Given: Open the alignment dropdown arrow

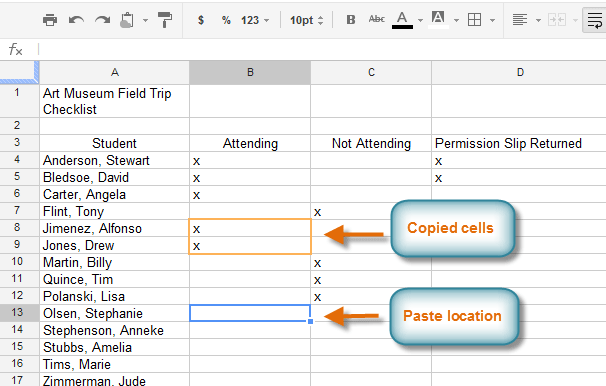Looking at the screenshot, I should pos(538,20).
